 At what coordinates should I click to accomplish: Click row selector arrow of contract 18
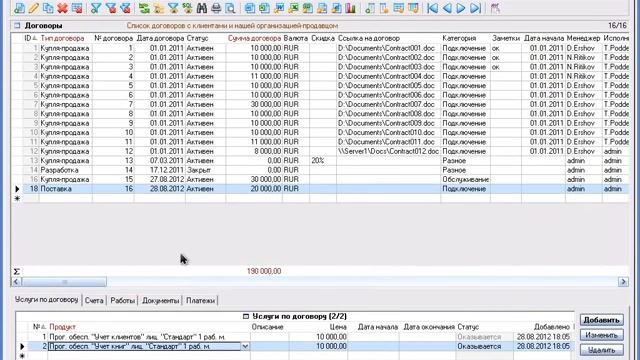(17, 189)
